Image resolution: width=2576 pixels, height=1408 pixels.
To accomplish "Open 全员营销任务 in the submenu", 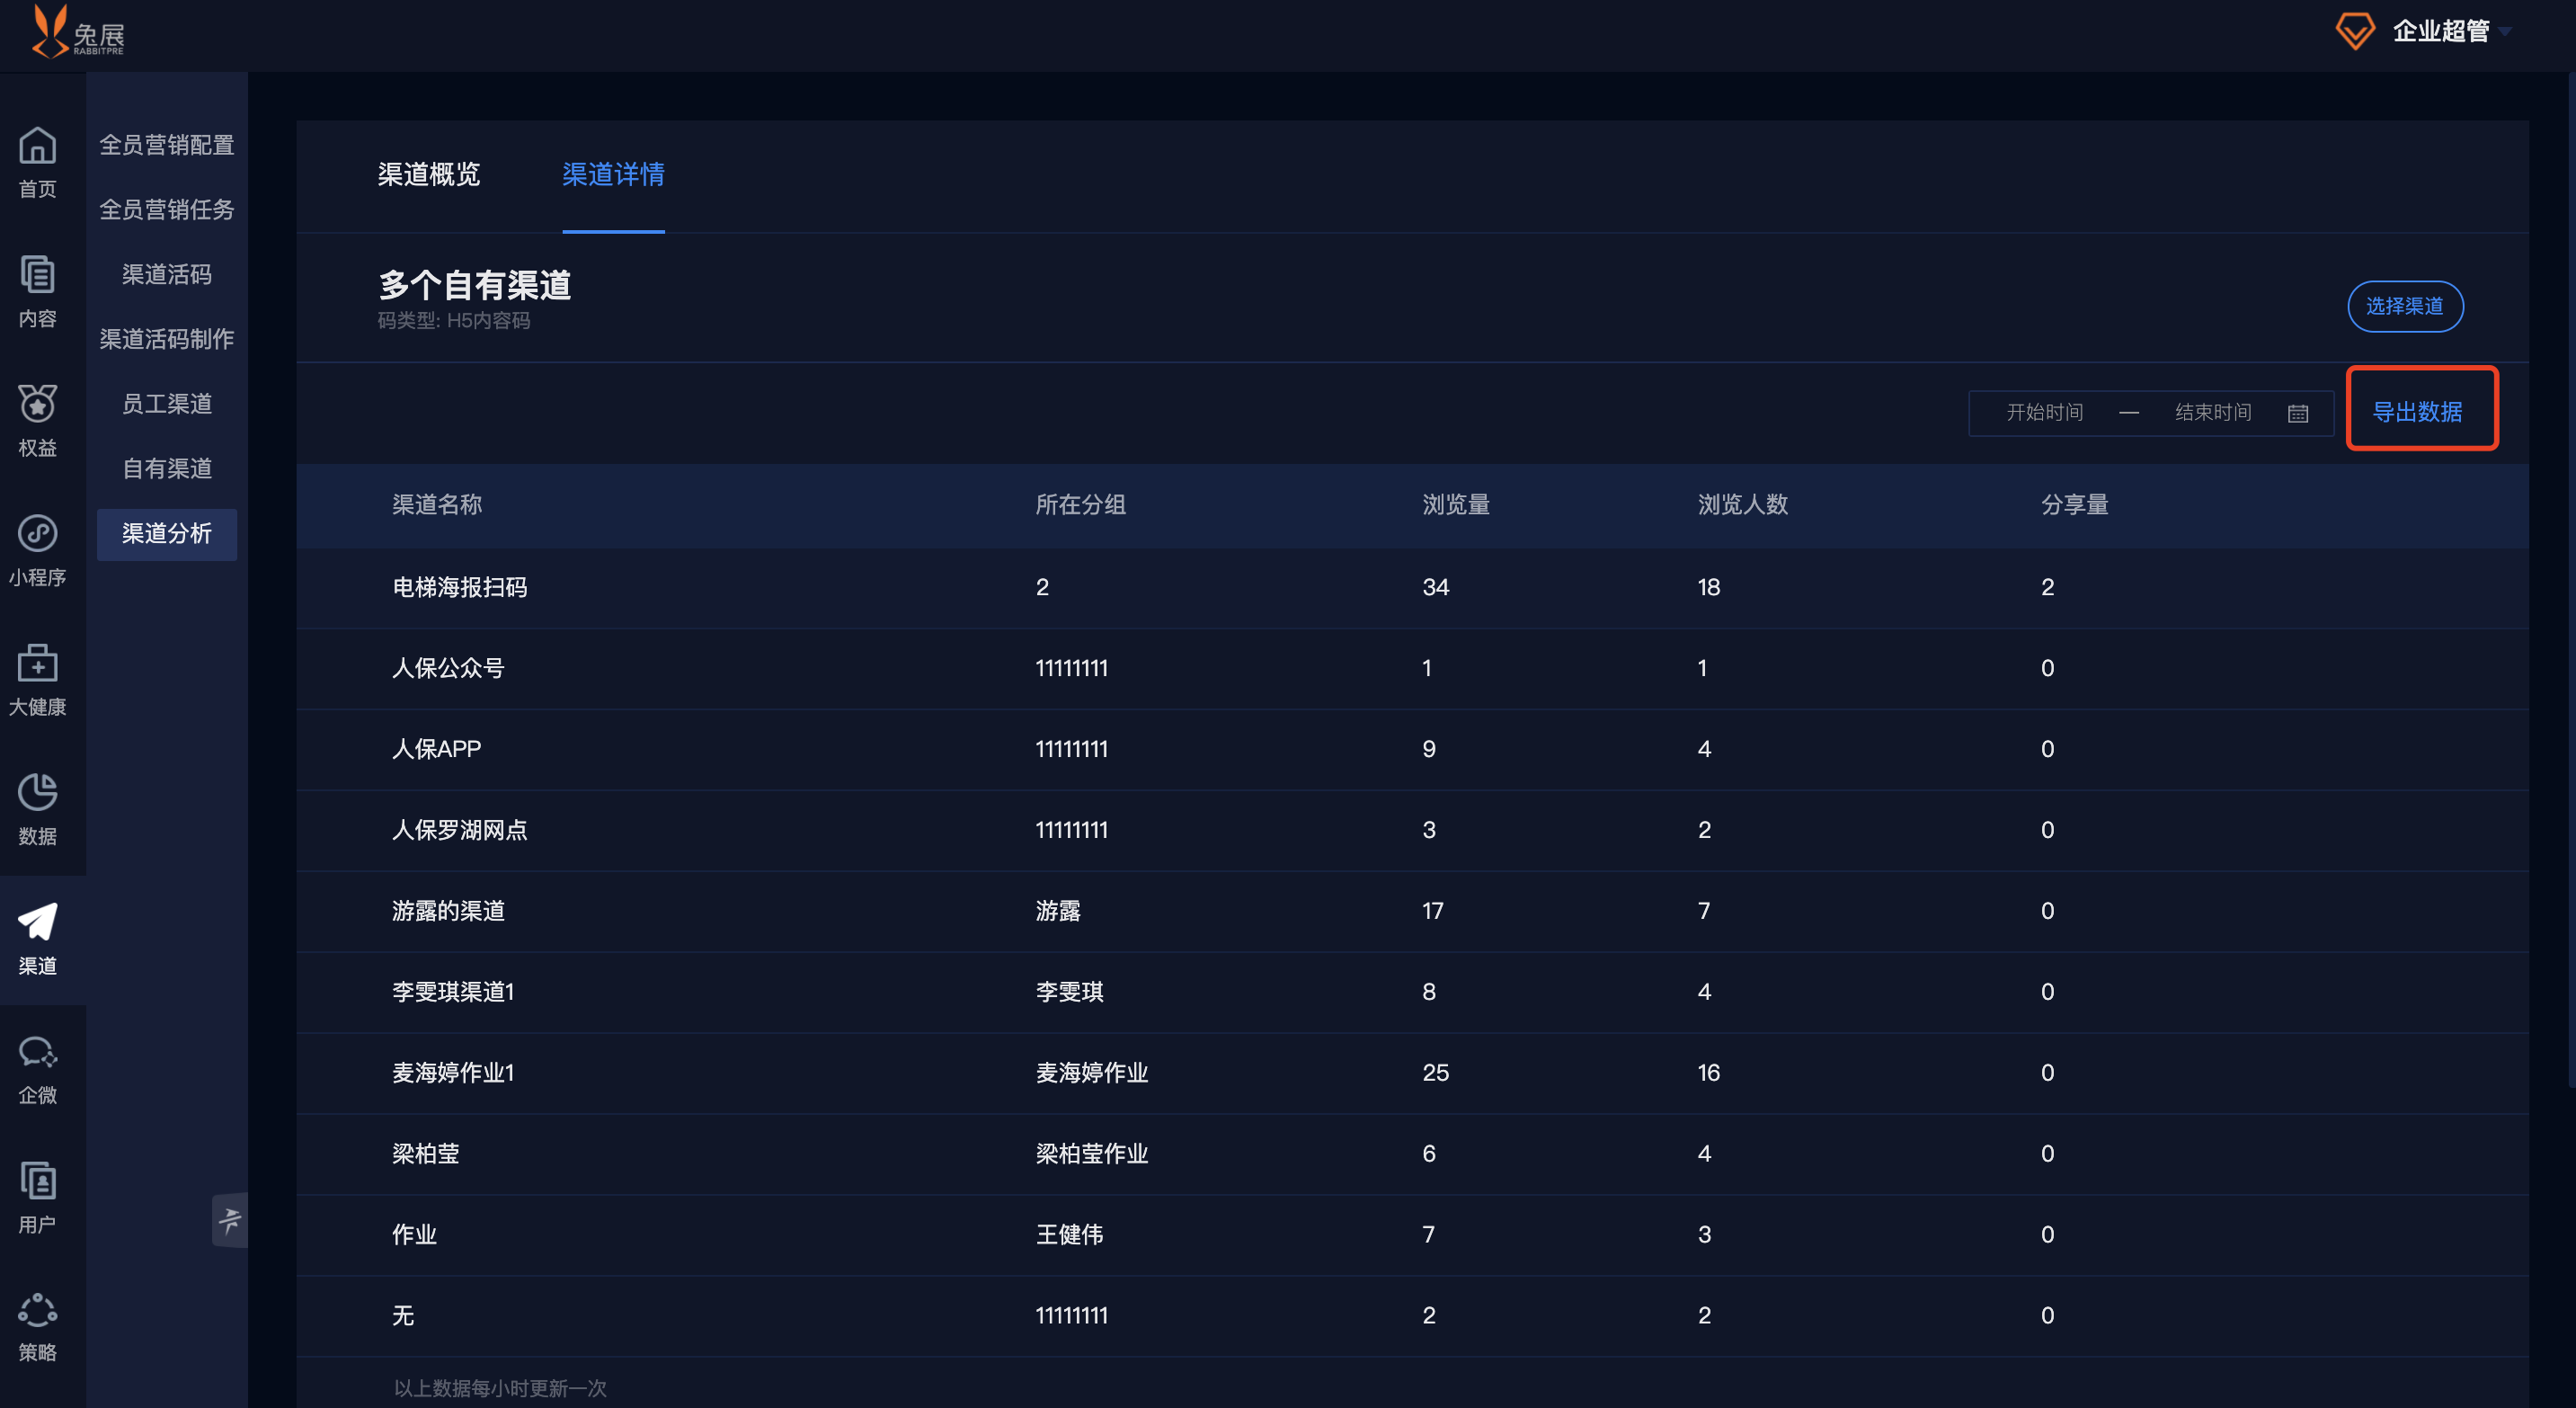I will pos(167,210).
